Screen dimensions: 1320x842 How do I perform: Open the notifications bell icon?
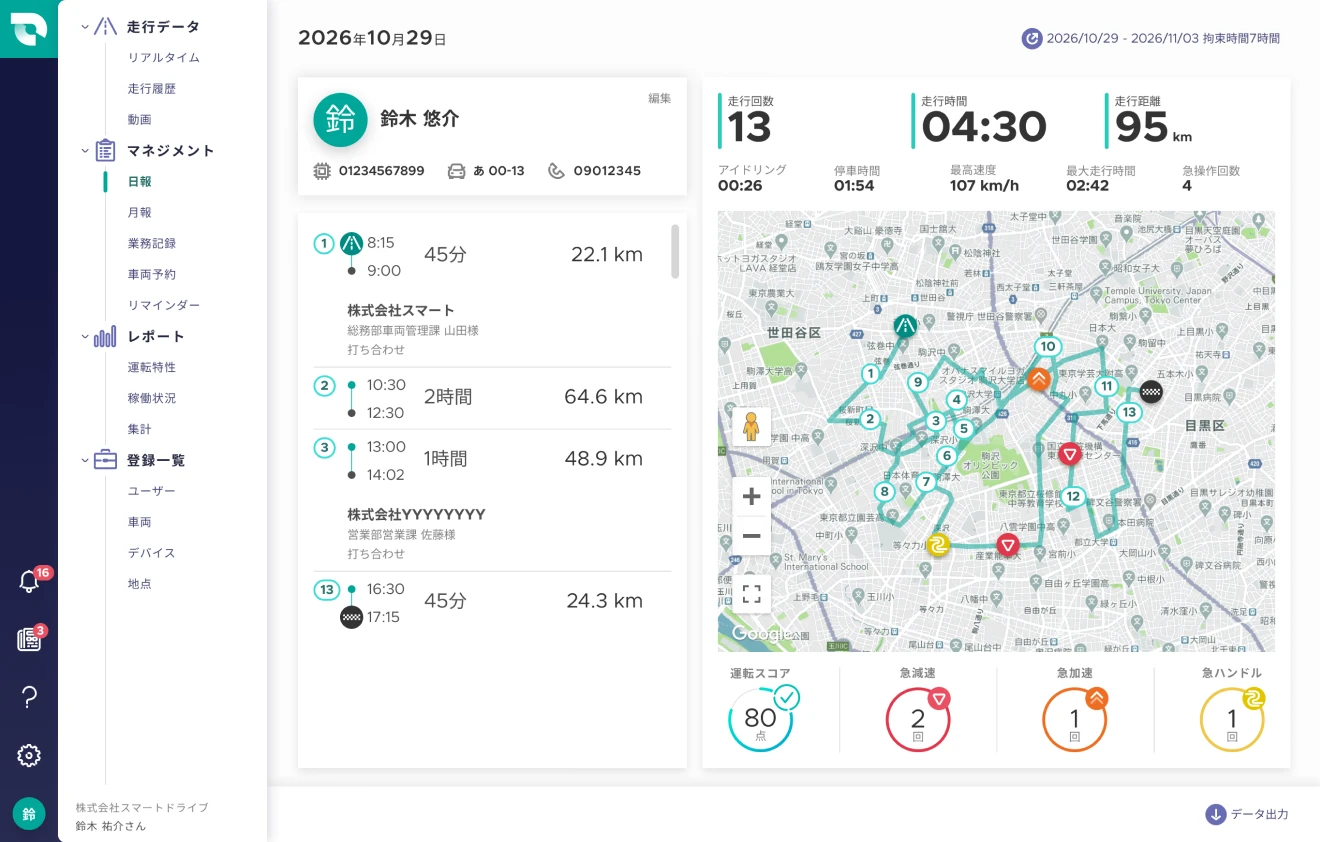click(x=29, y=582)
